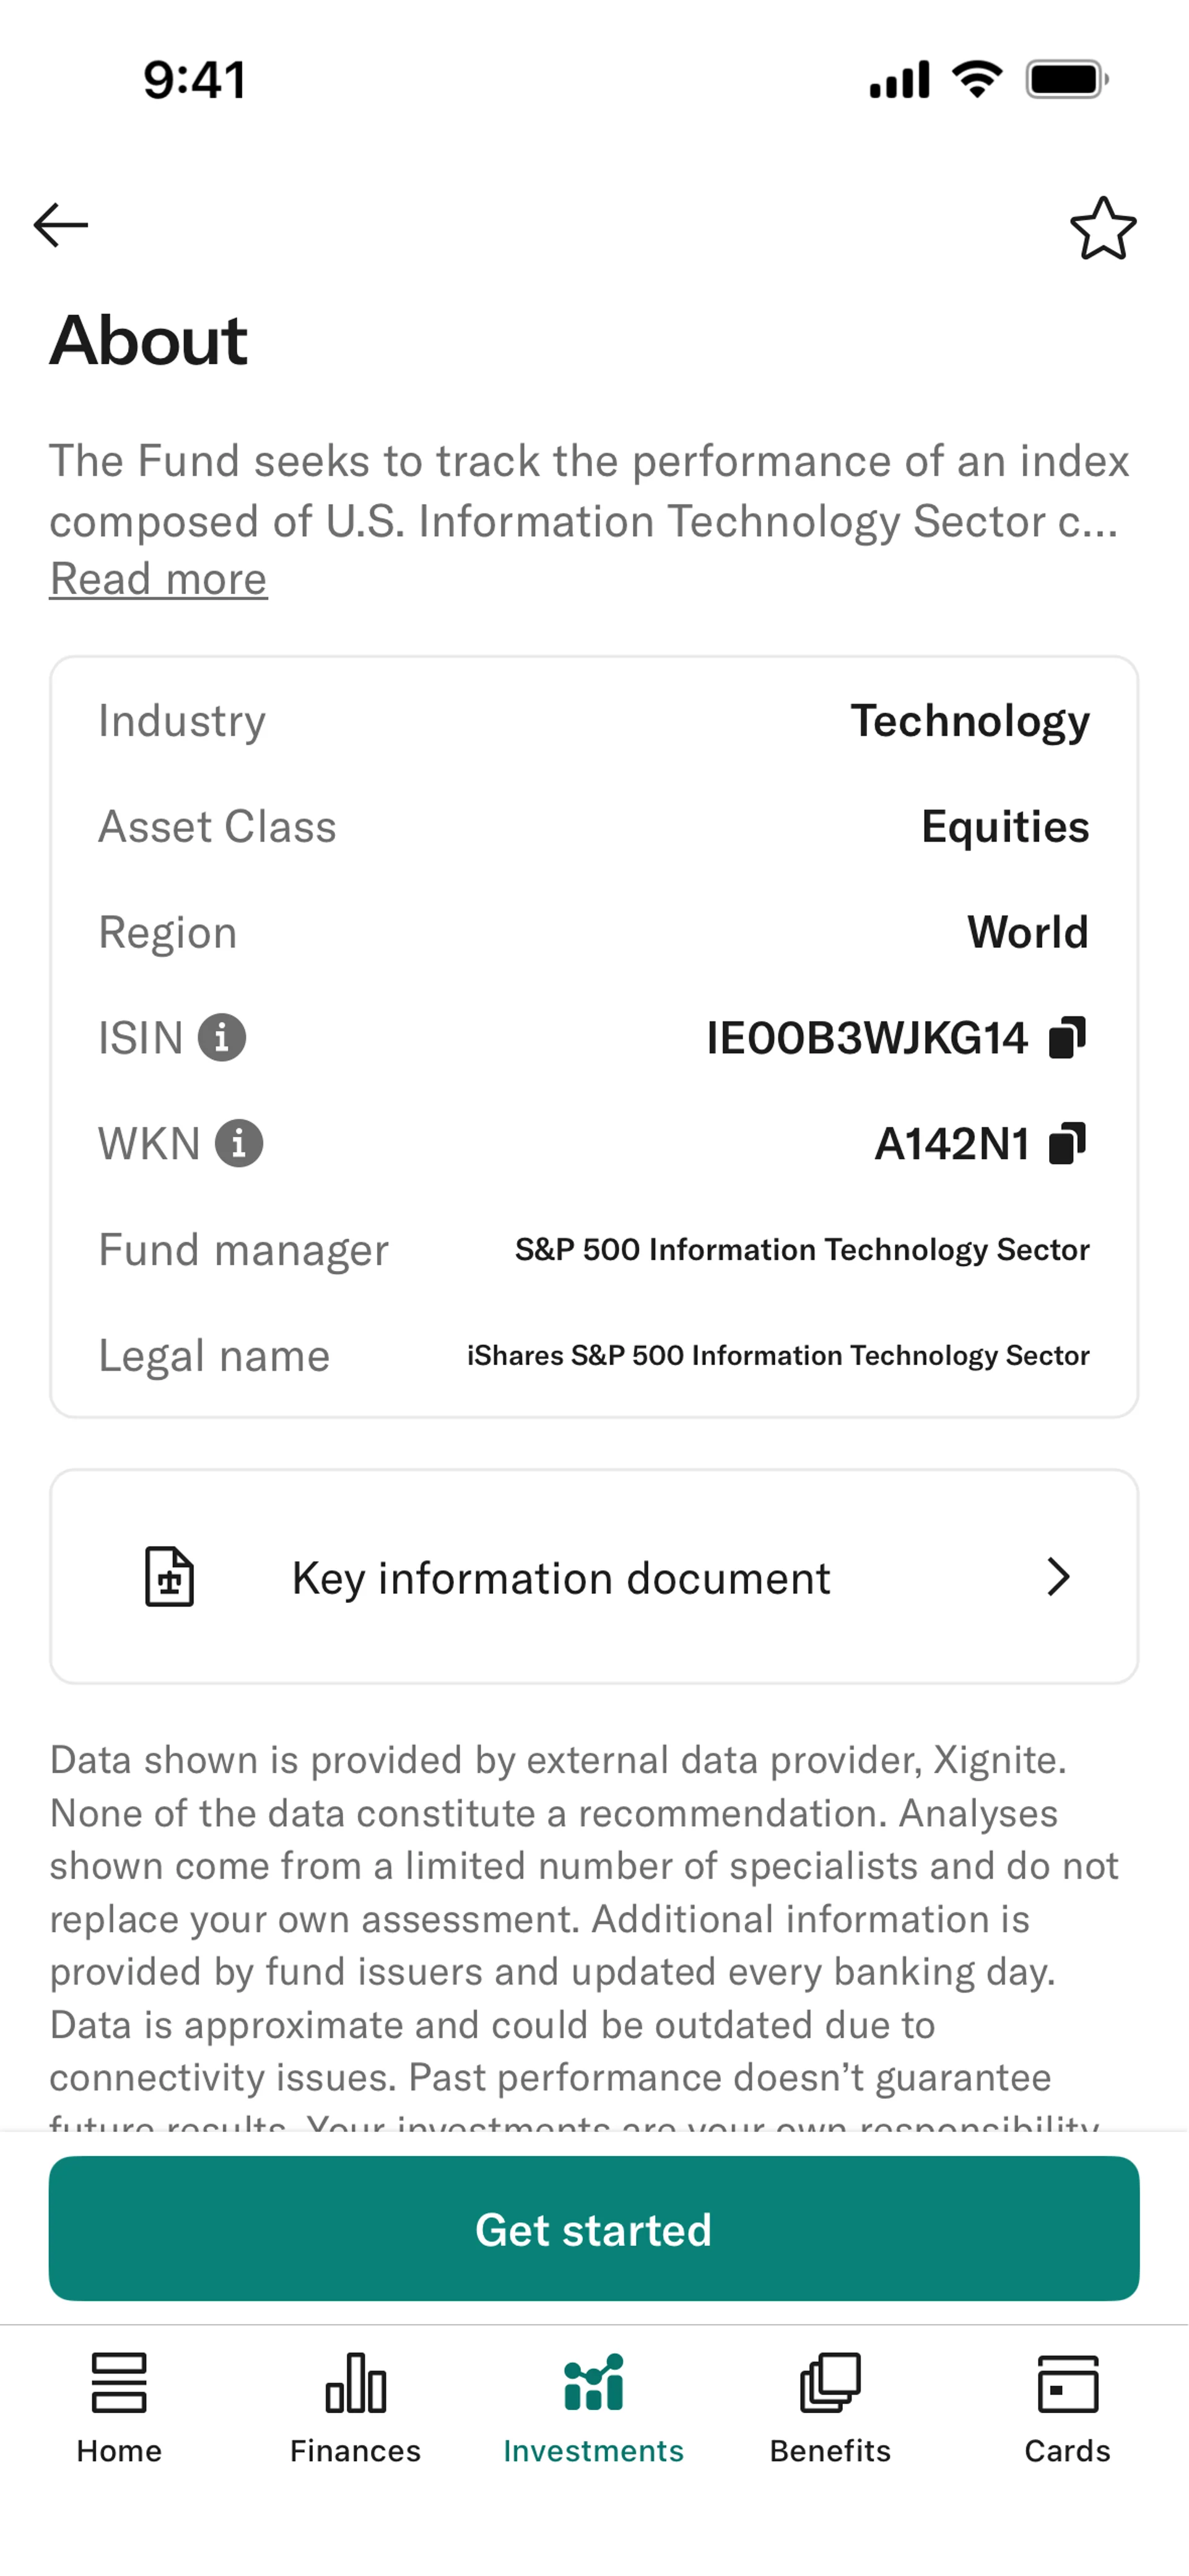1189x2576 pixels.
Task: Open the Benefits tab
Action: 830,2409
